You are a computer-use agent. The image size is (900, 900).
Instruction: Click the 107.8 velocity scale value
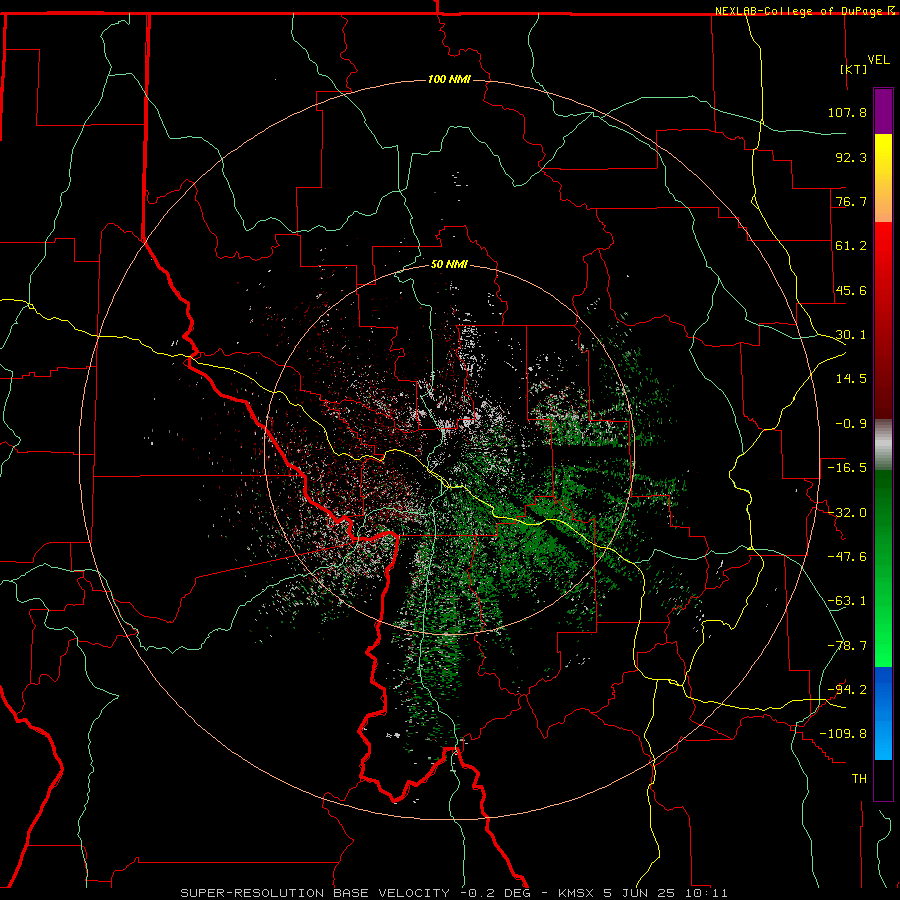click(847, 112)
